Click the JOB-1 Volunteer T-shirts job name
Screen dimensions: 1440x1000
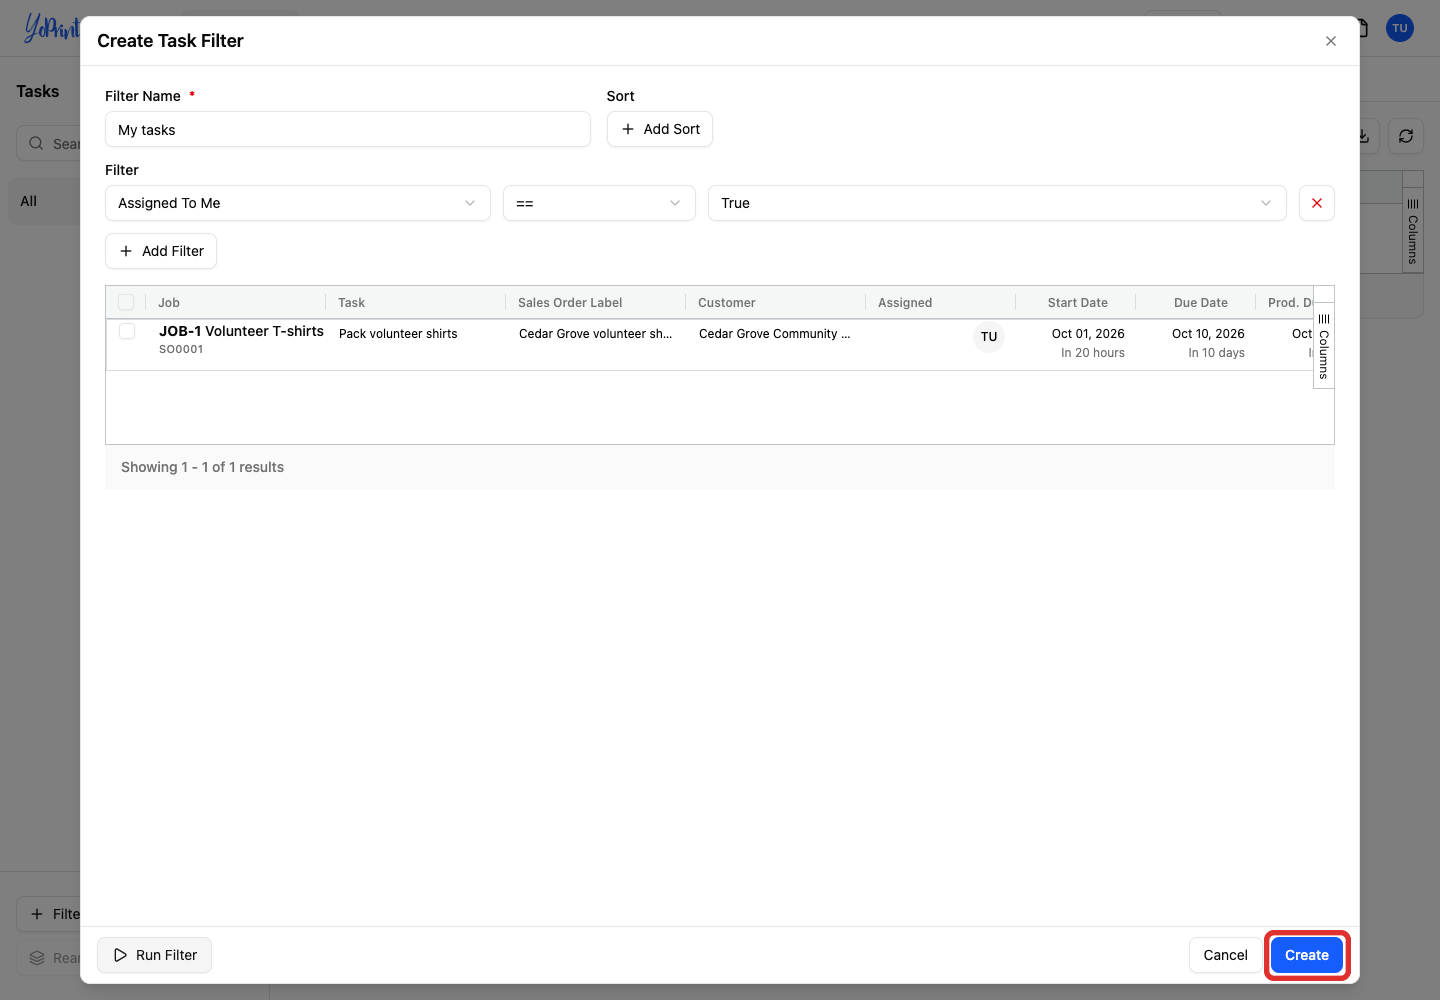click(241, 331)
